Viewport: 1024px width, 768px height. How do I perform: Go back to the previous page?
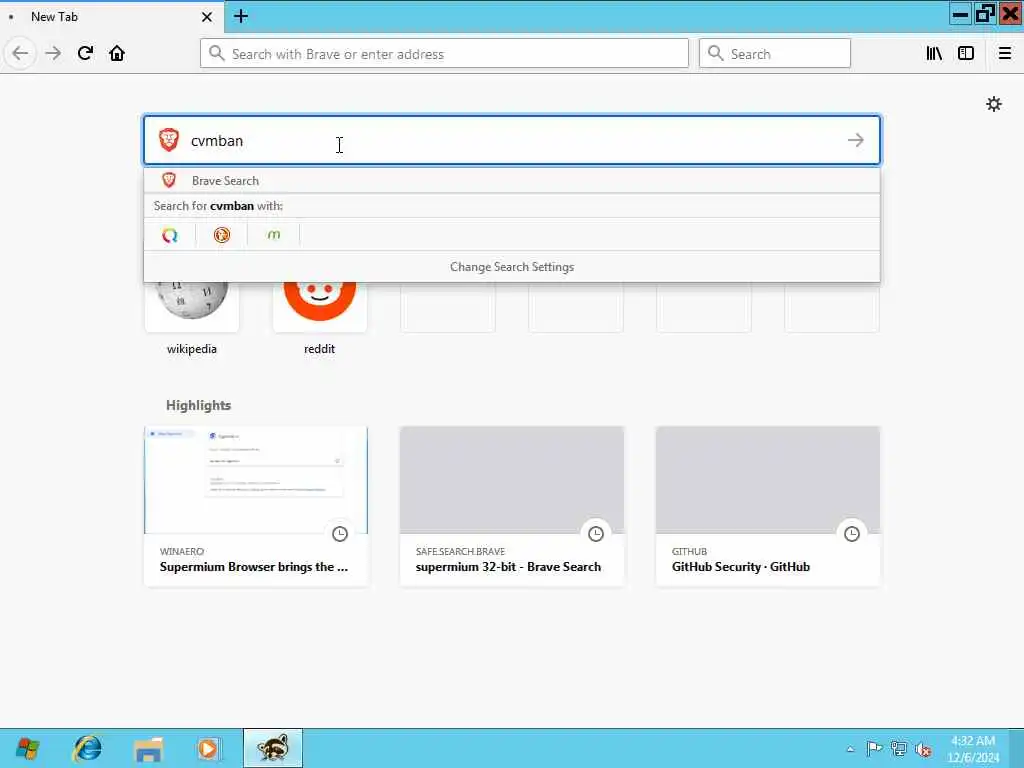click(x=20, y=54)
